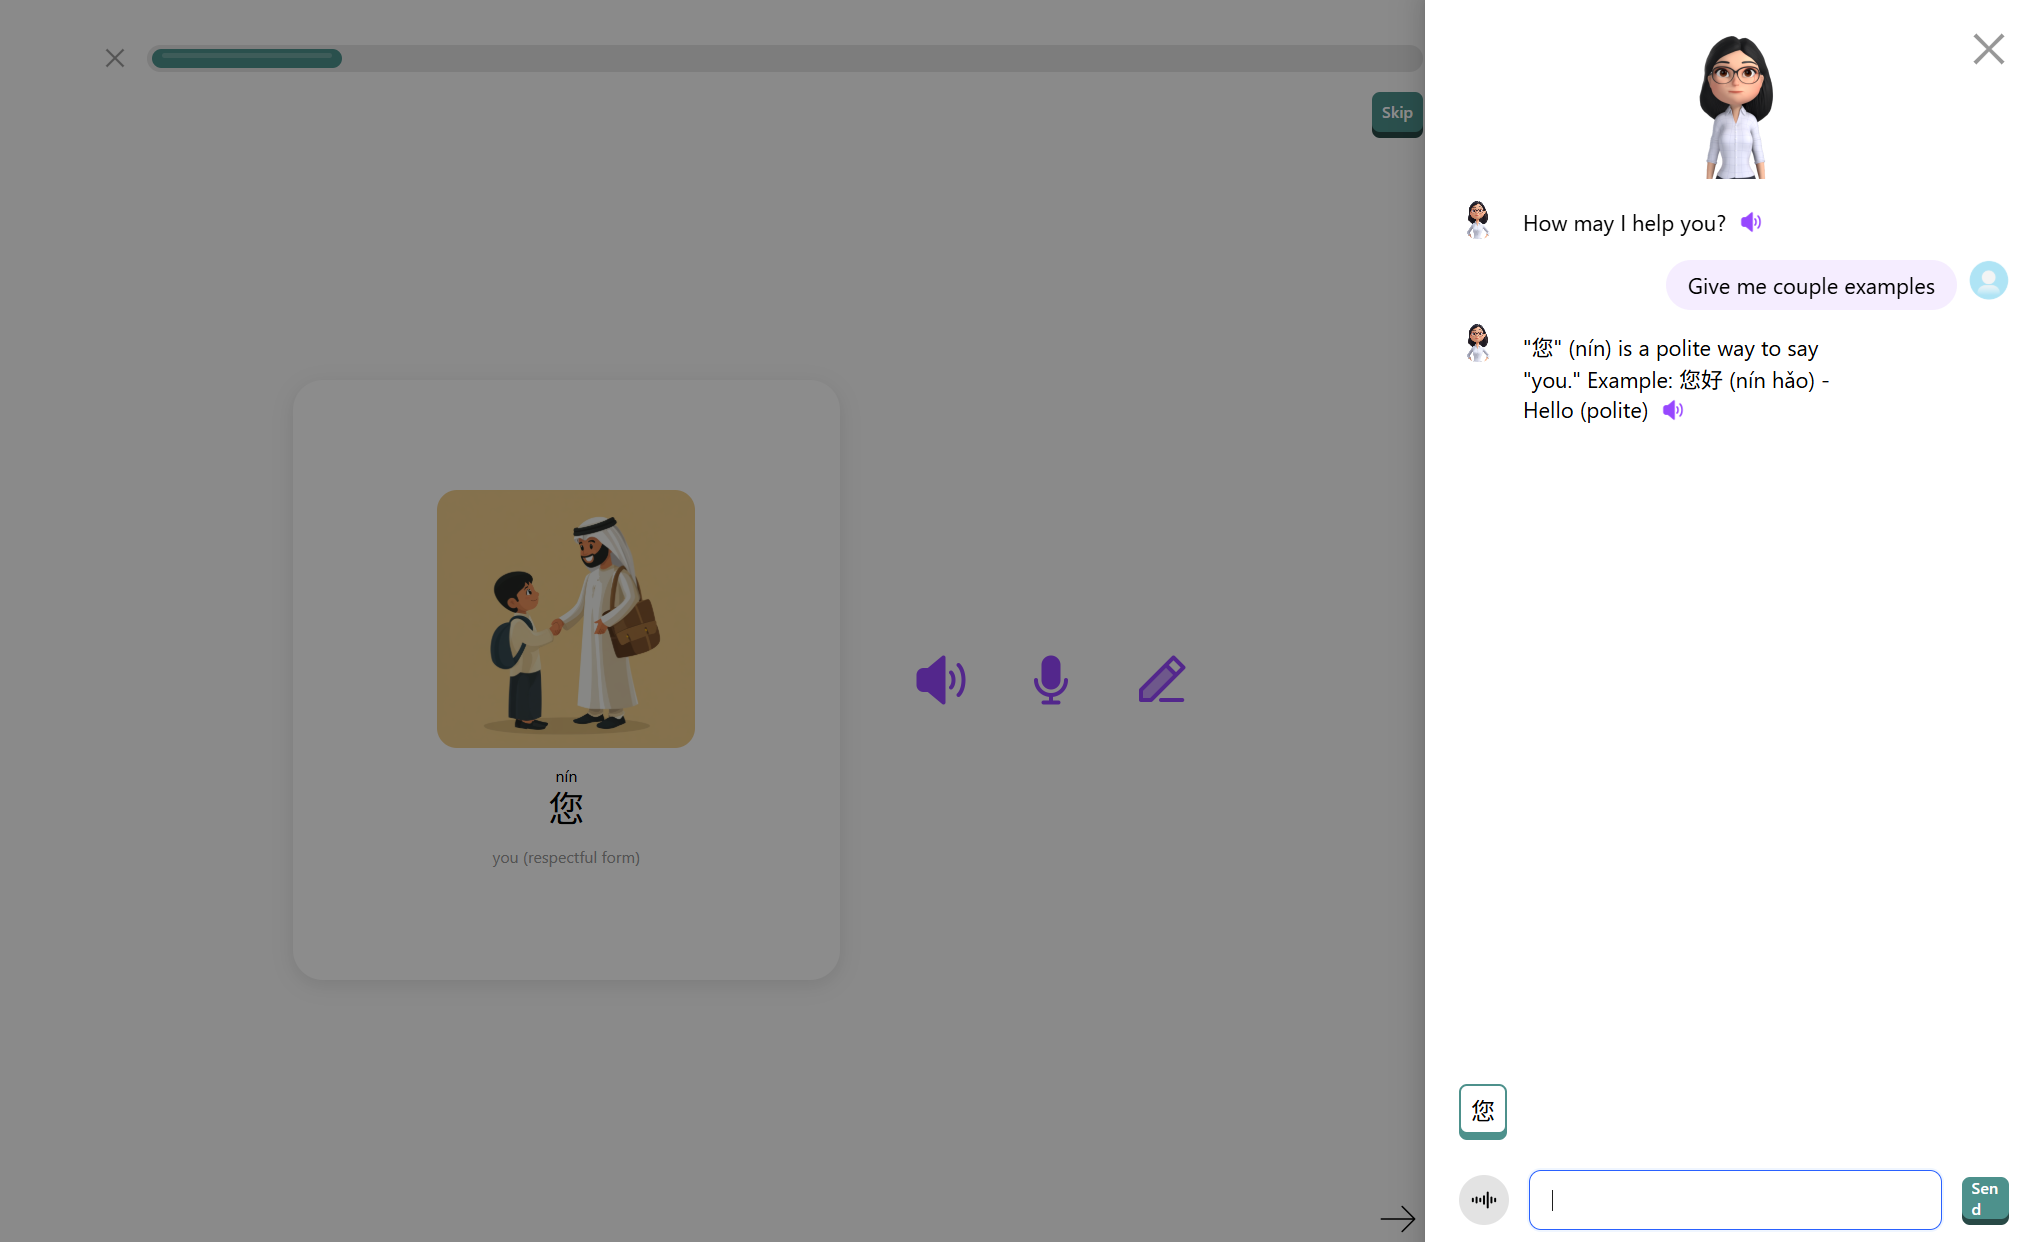The width and height of the screenshot is (2031, 1242).
Task: Close the chat assistant panel
Action: pyautogui.click(x=1988, y=49)
